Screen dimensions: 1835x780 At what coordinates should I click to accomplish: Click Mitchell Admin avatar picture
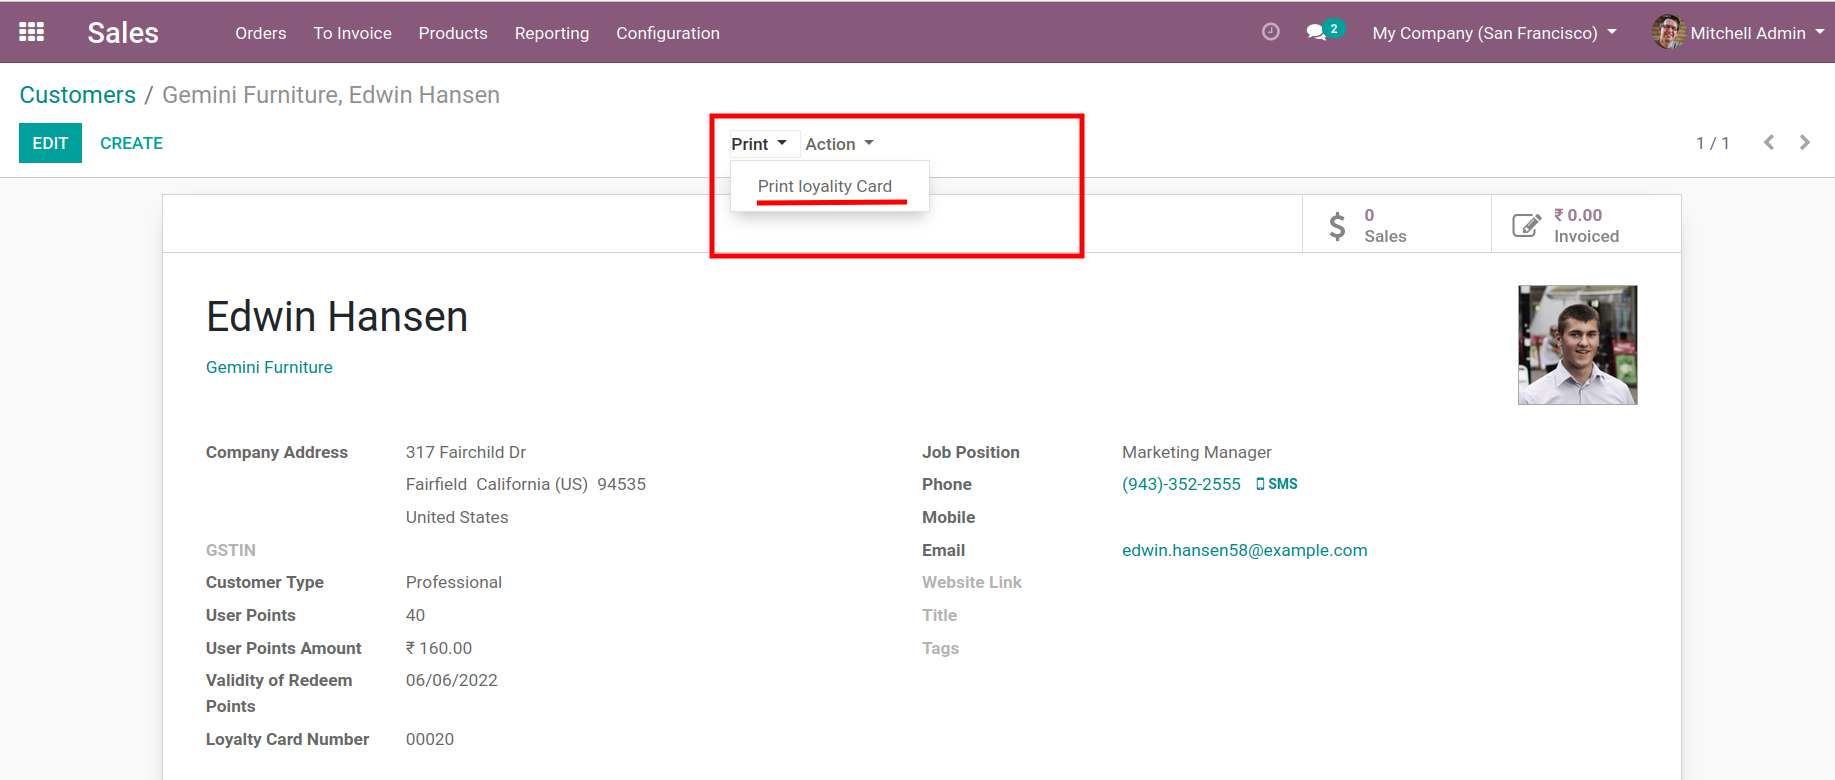tap(1667, 32)
